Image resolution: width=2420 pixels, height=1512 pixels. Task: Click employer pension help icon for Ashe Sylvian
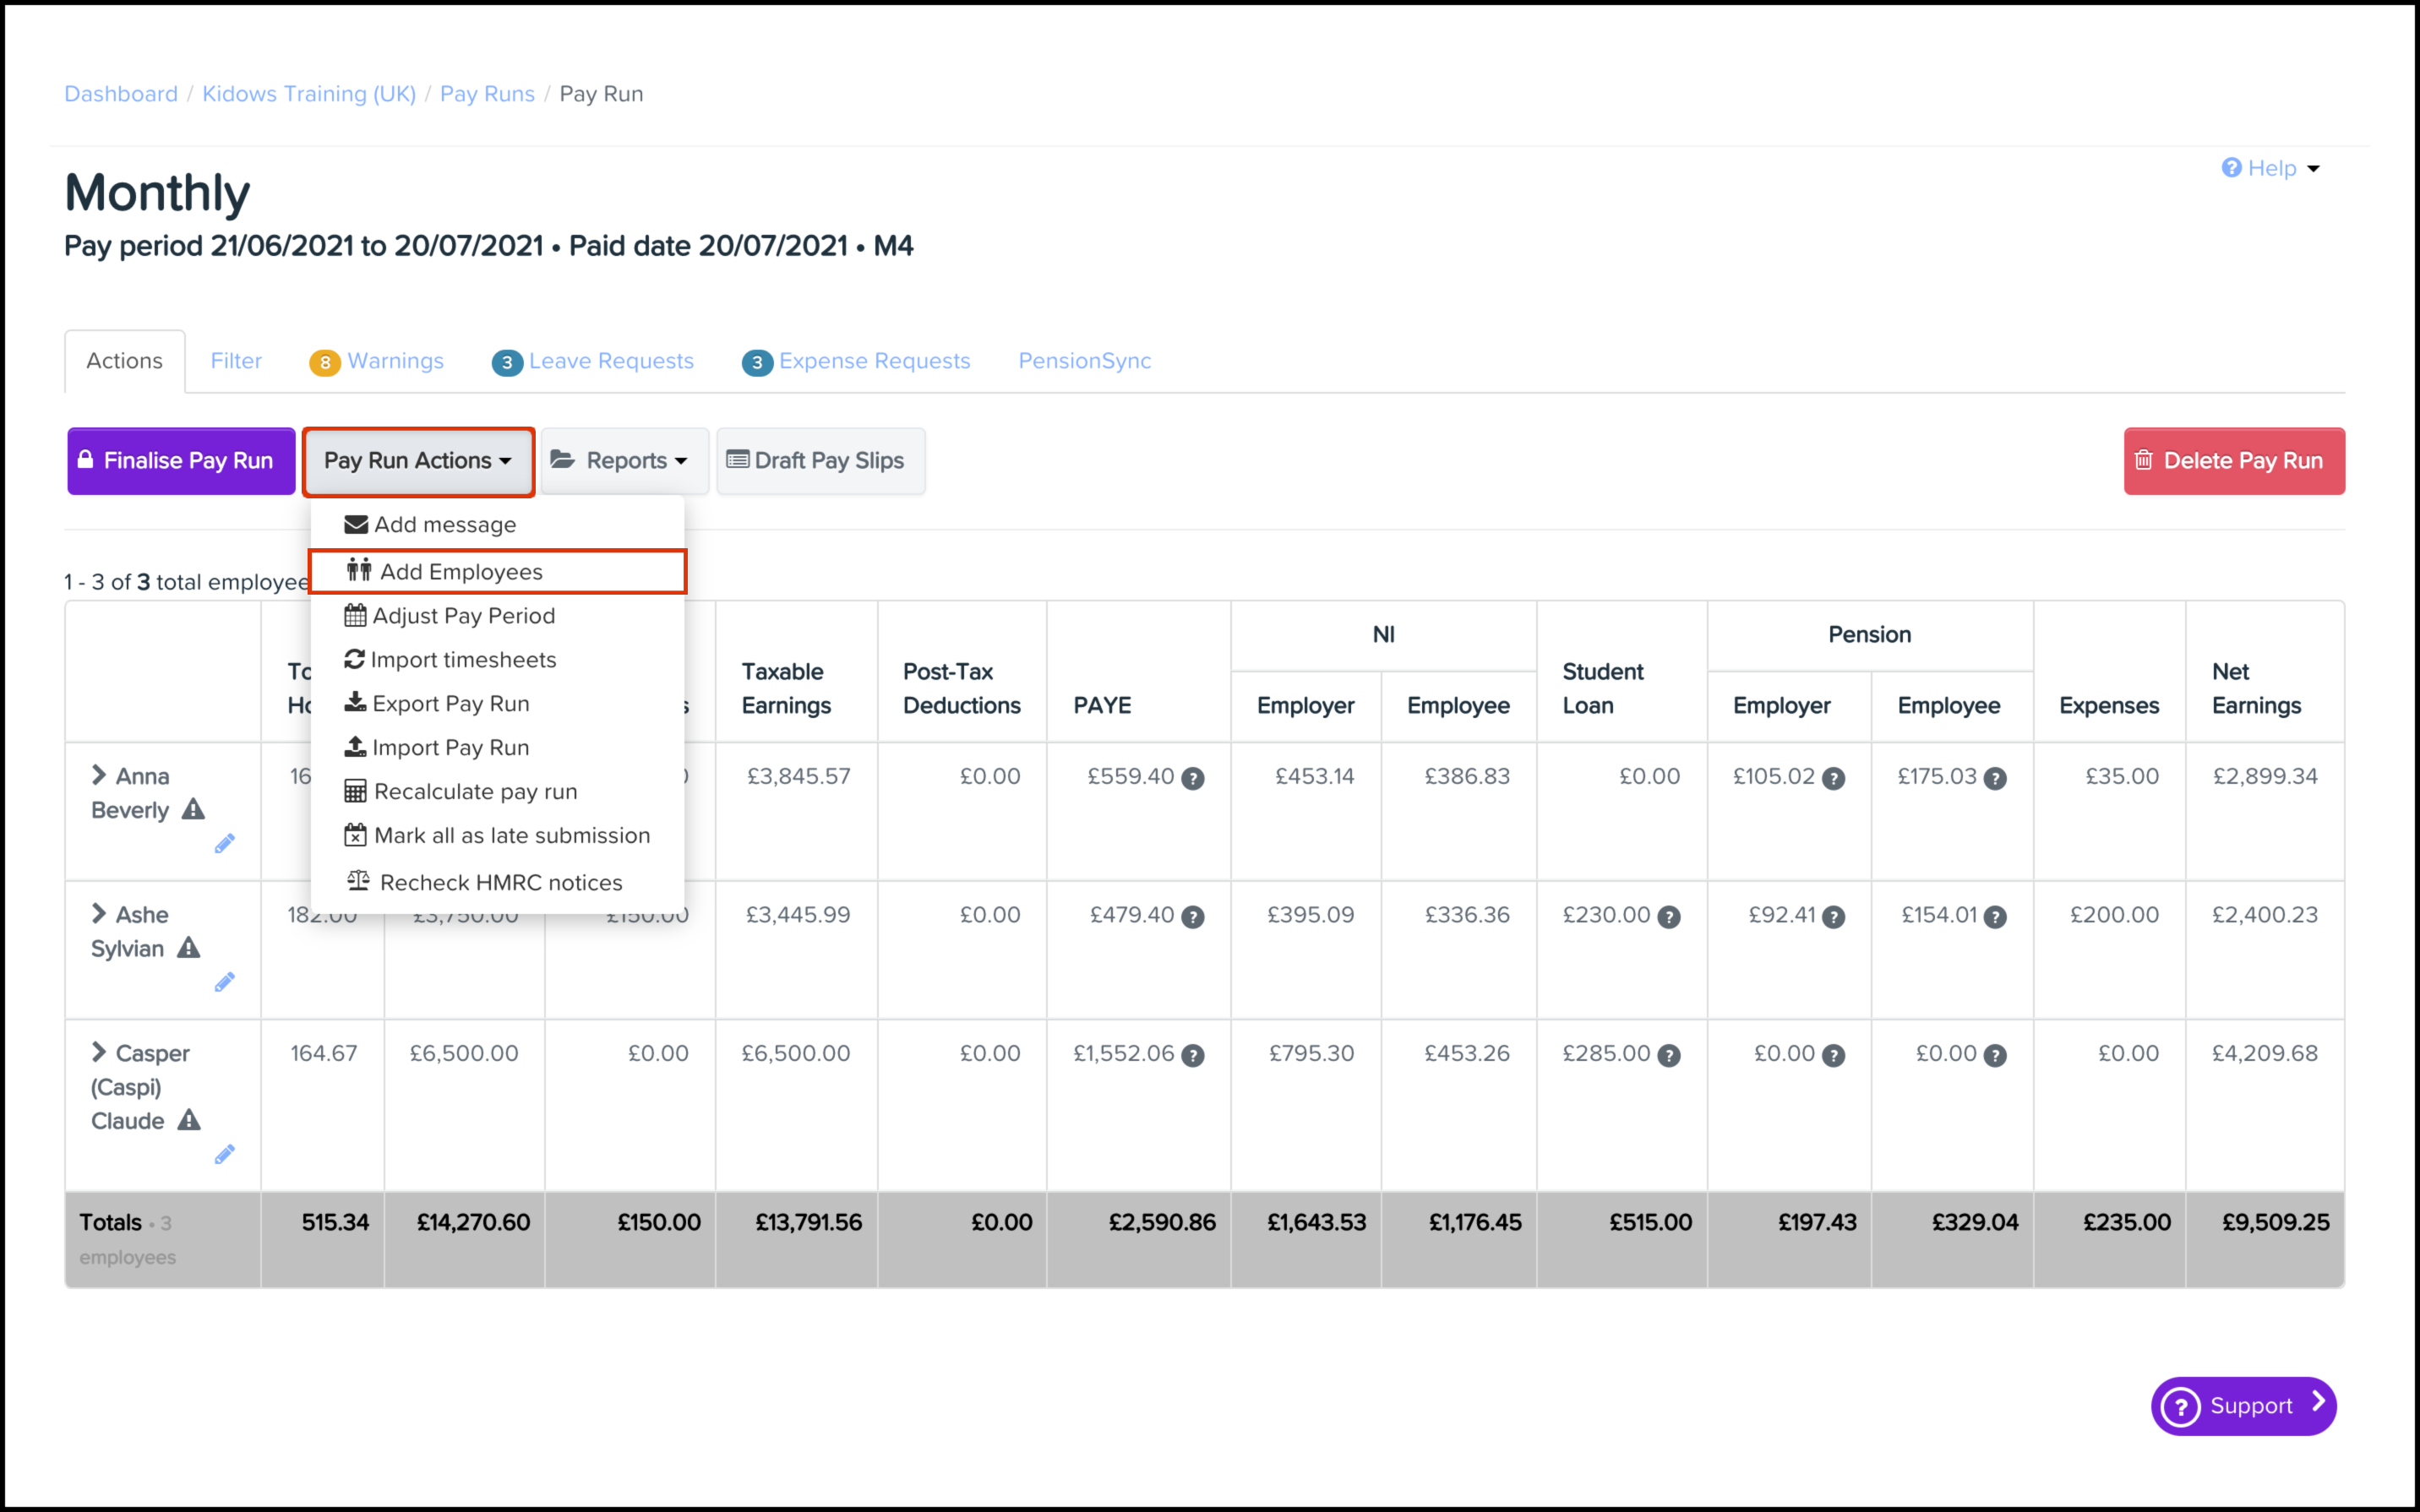1832,917
